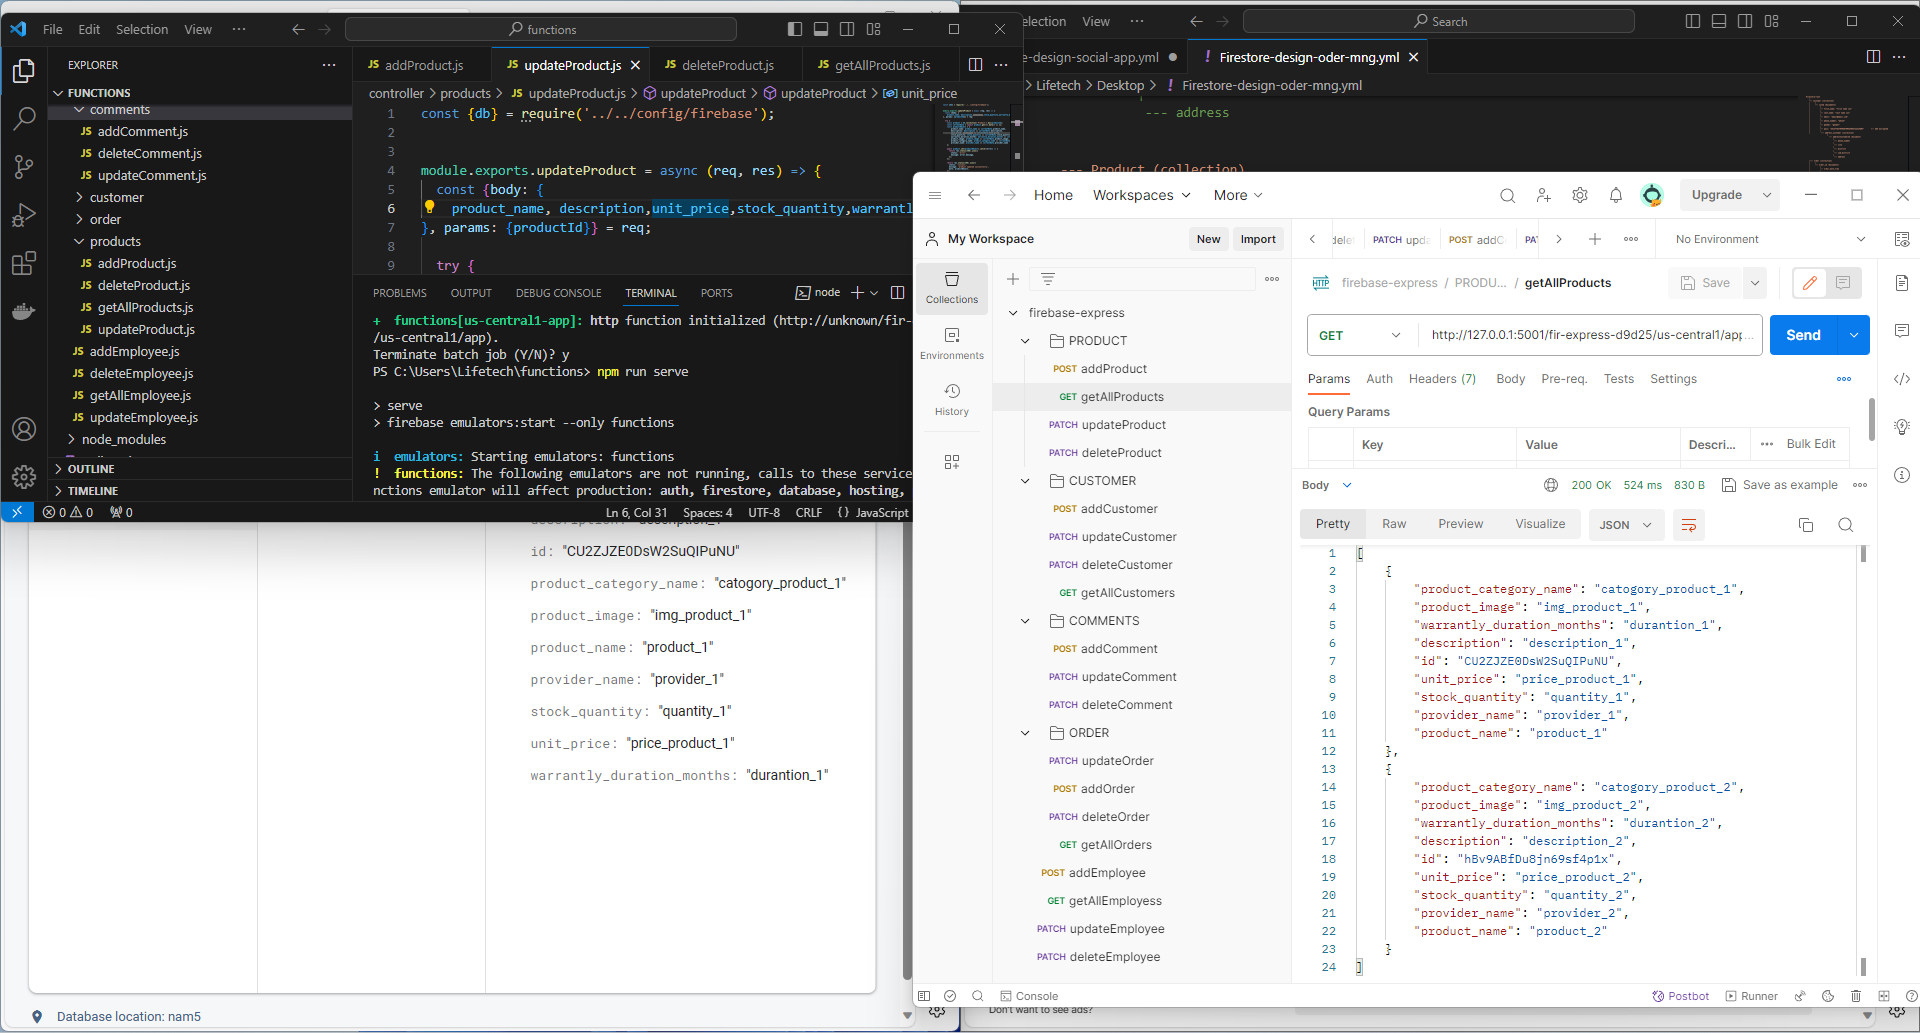Toggle VS Code panel visibility layout icon

pyautogui.click(x=821, y=29)
